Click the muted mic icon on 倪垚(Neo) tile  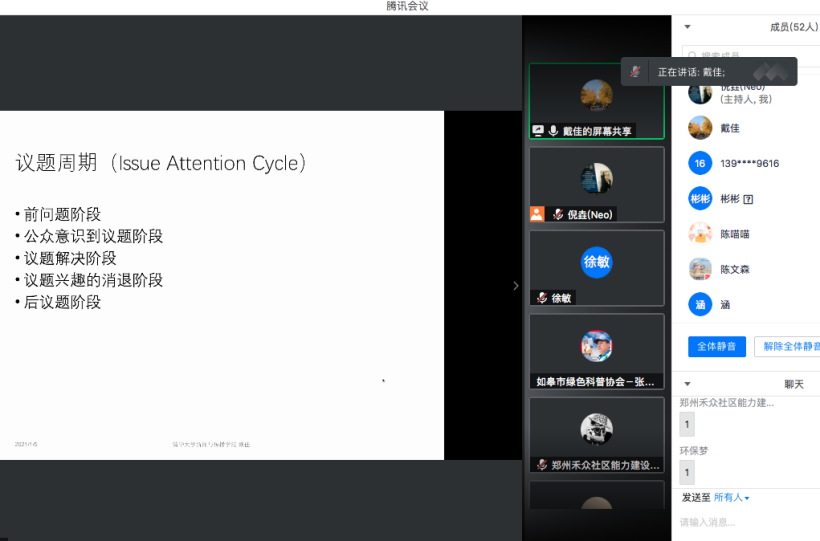click(x=558, y=214)
